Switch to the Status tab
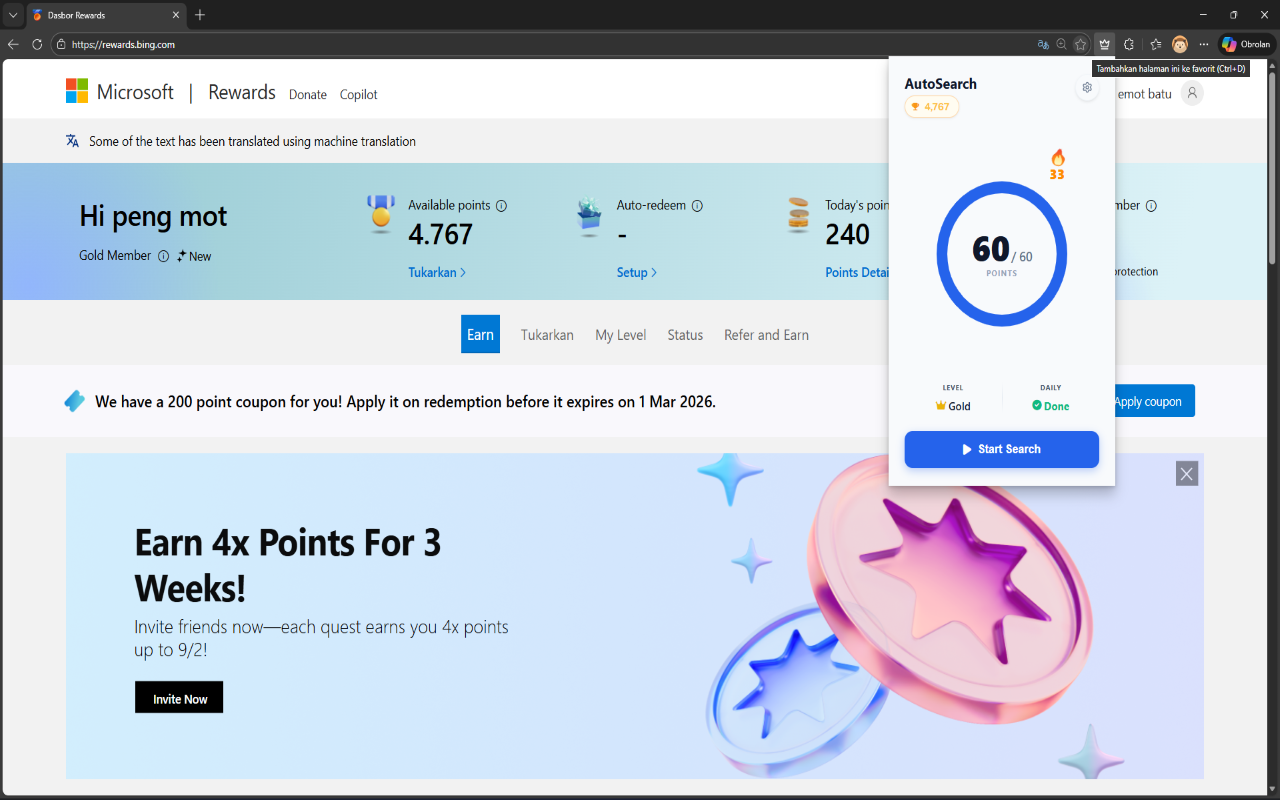The image size is (1280, 800). point(685,335)
